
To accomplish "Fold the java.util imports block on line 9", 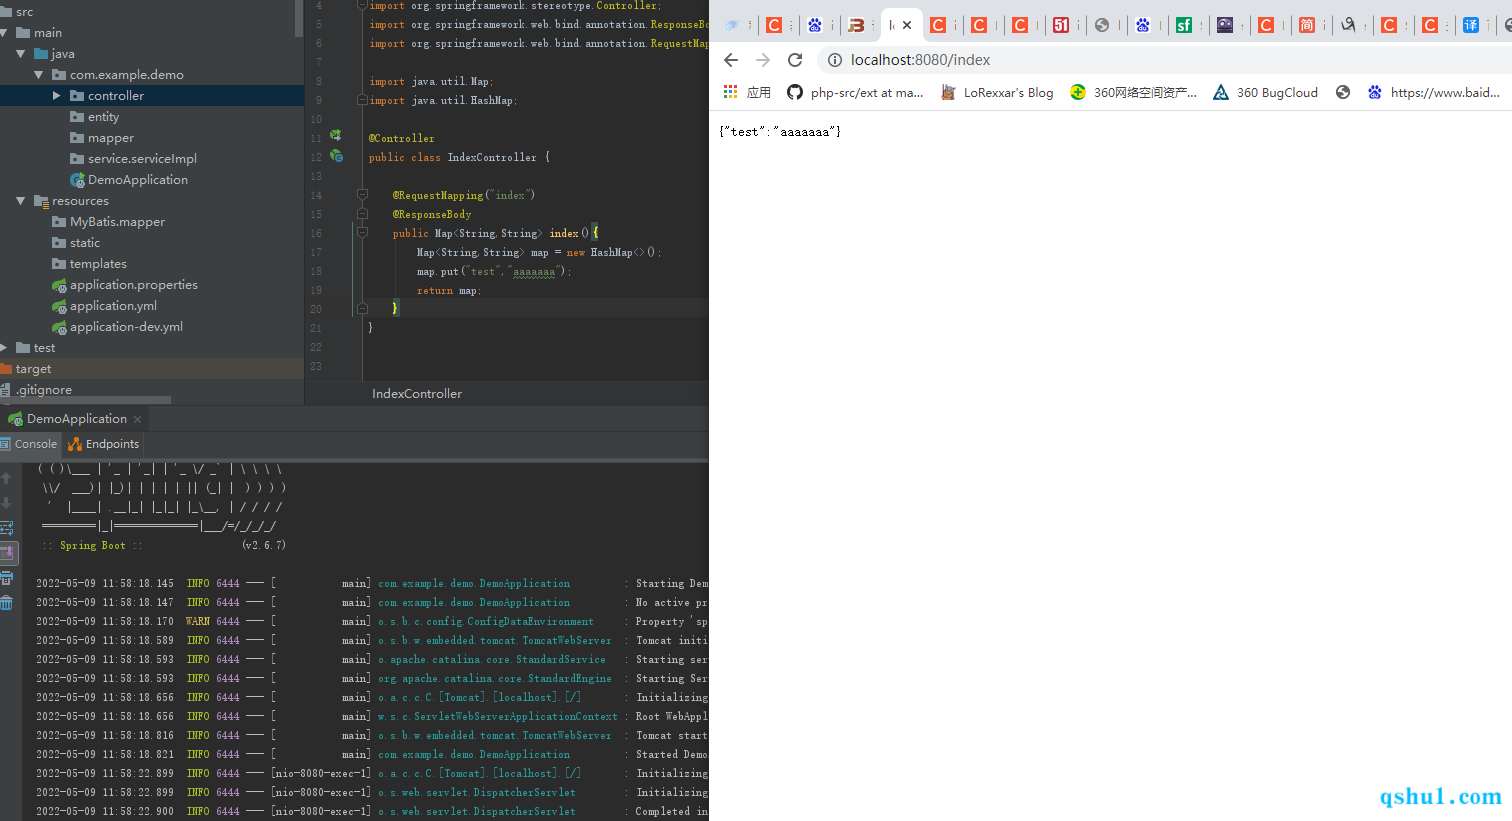I will pos(363,100).
